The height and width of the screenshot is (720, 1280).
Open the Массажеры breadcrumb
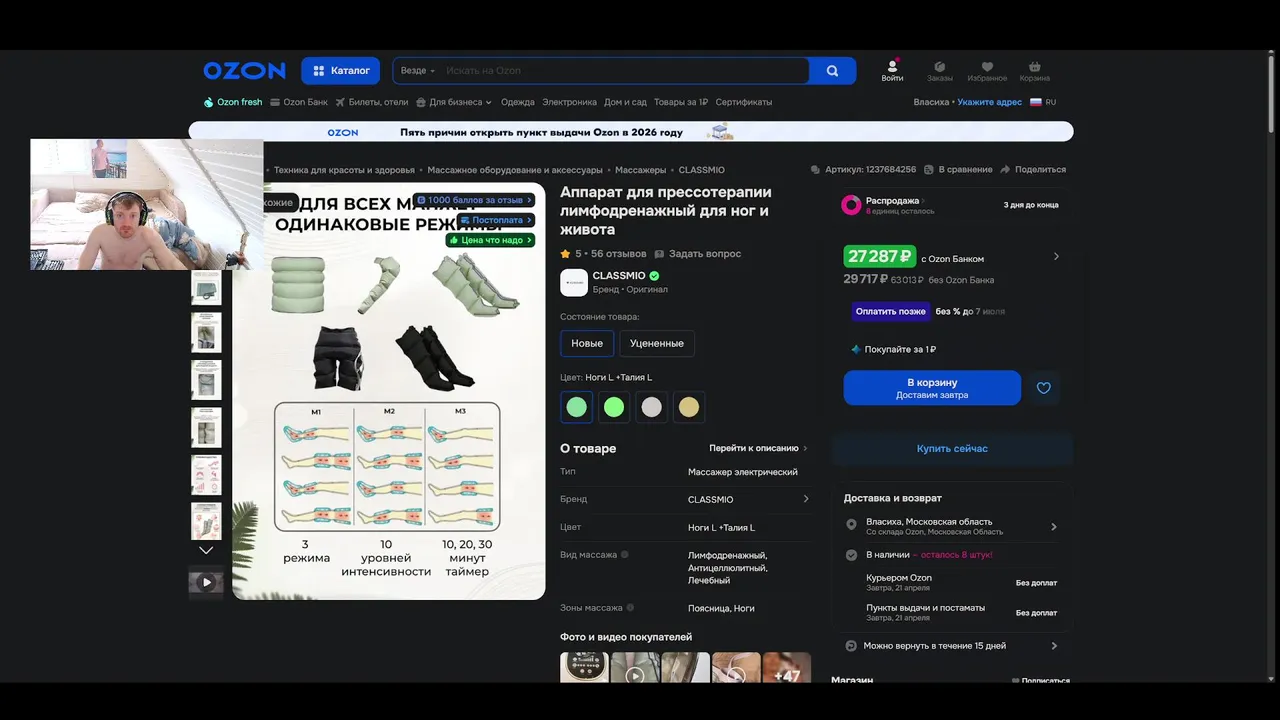(x=640, y=170)
